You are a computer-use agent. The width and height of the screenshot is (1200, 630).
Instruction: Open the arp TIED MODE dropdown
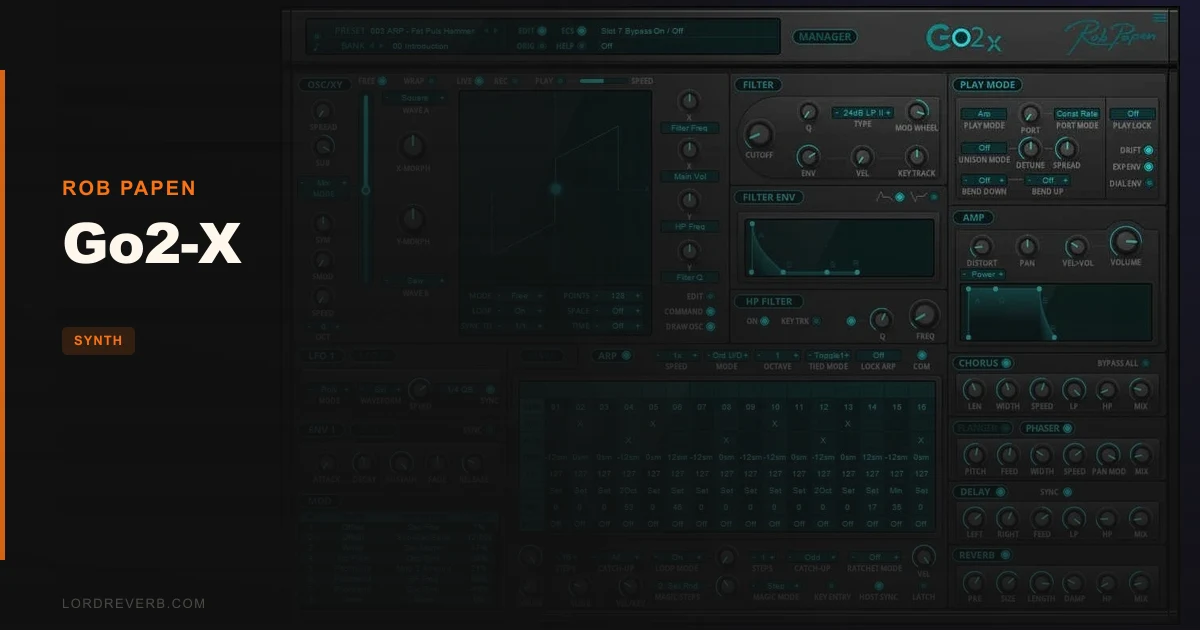pyautogui.click(x=828, y=355)
